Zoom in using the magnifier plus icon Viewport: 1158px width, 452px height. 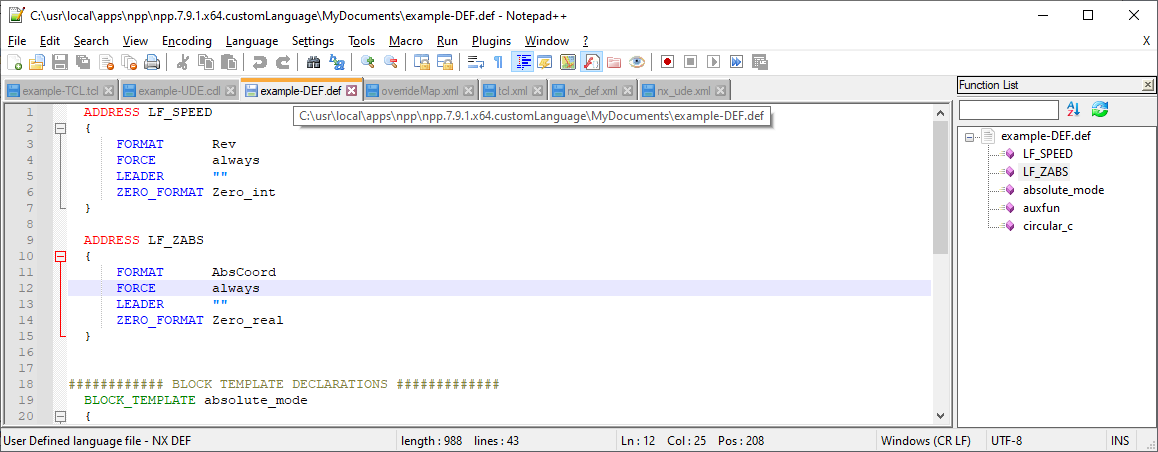click(x=367, y=62)
